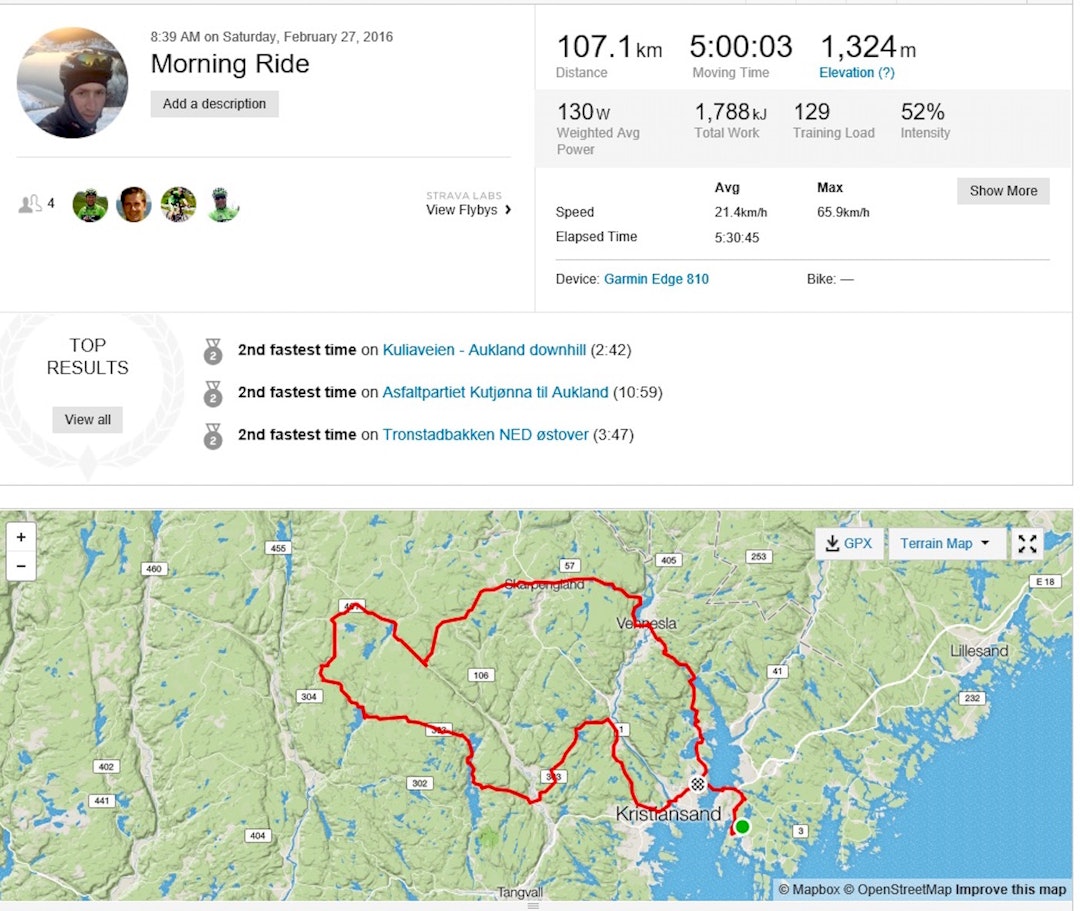Image resolution: width=1080 pixels, height=911 pixels.
Task: Click the checkered finish marker on map
Action: [698, 784]
